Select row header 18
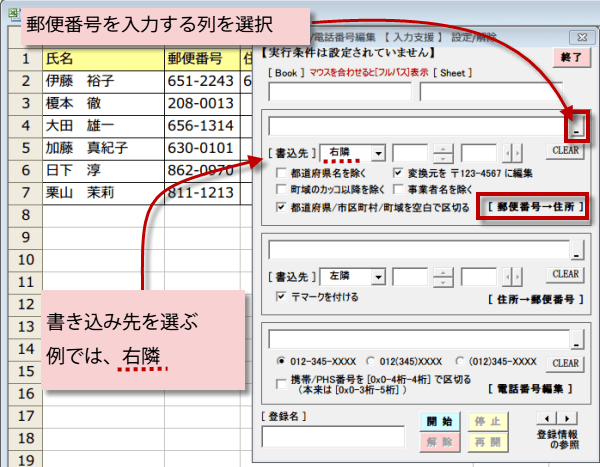600x467 pixels. (x=25, y=439)
